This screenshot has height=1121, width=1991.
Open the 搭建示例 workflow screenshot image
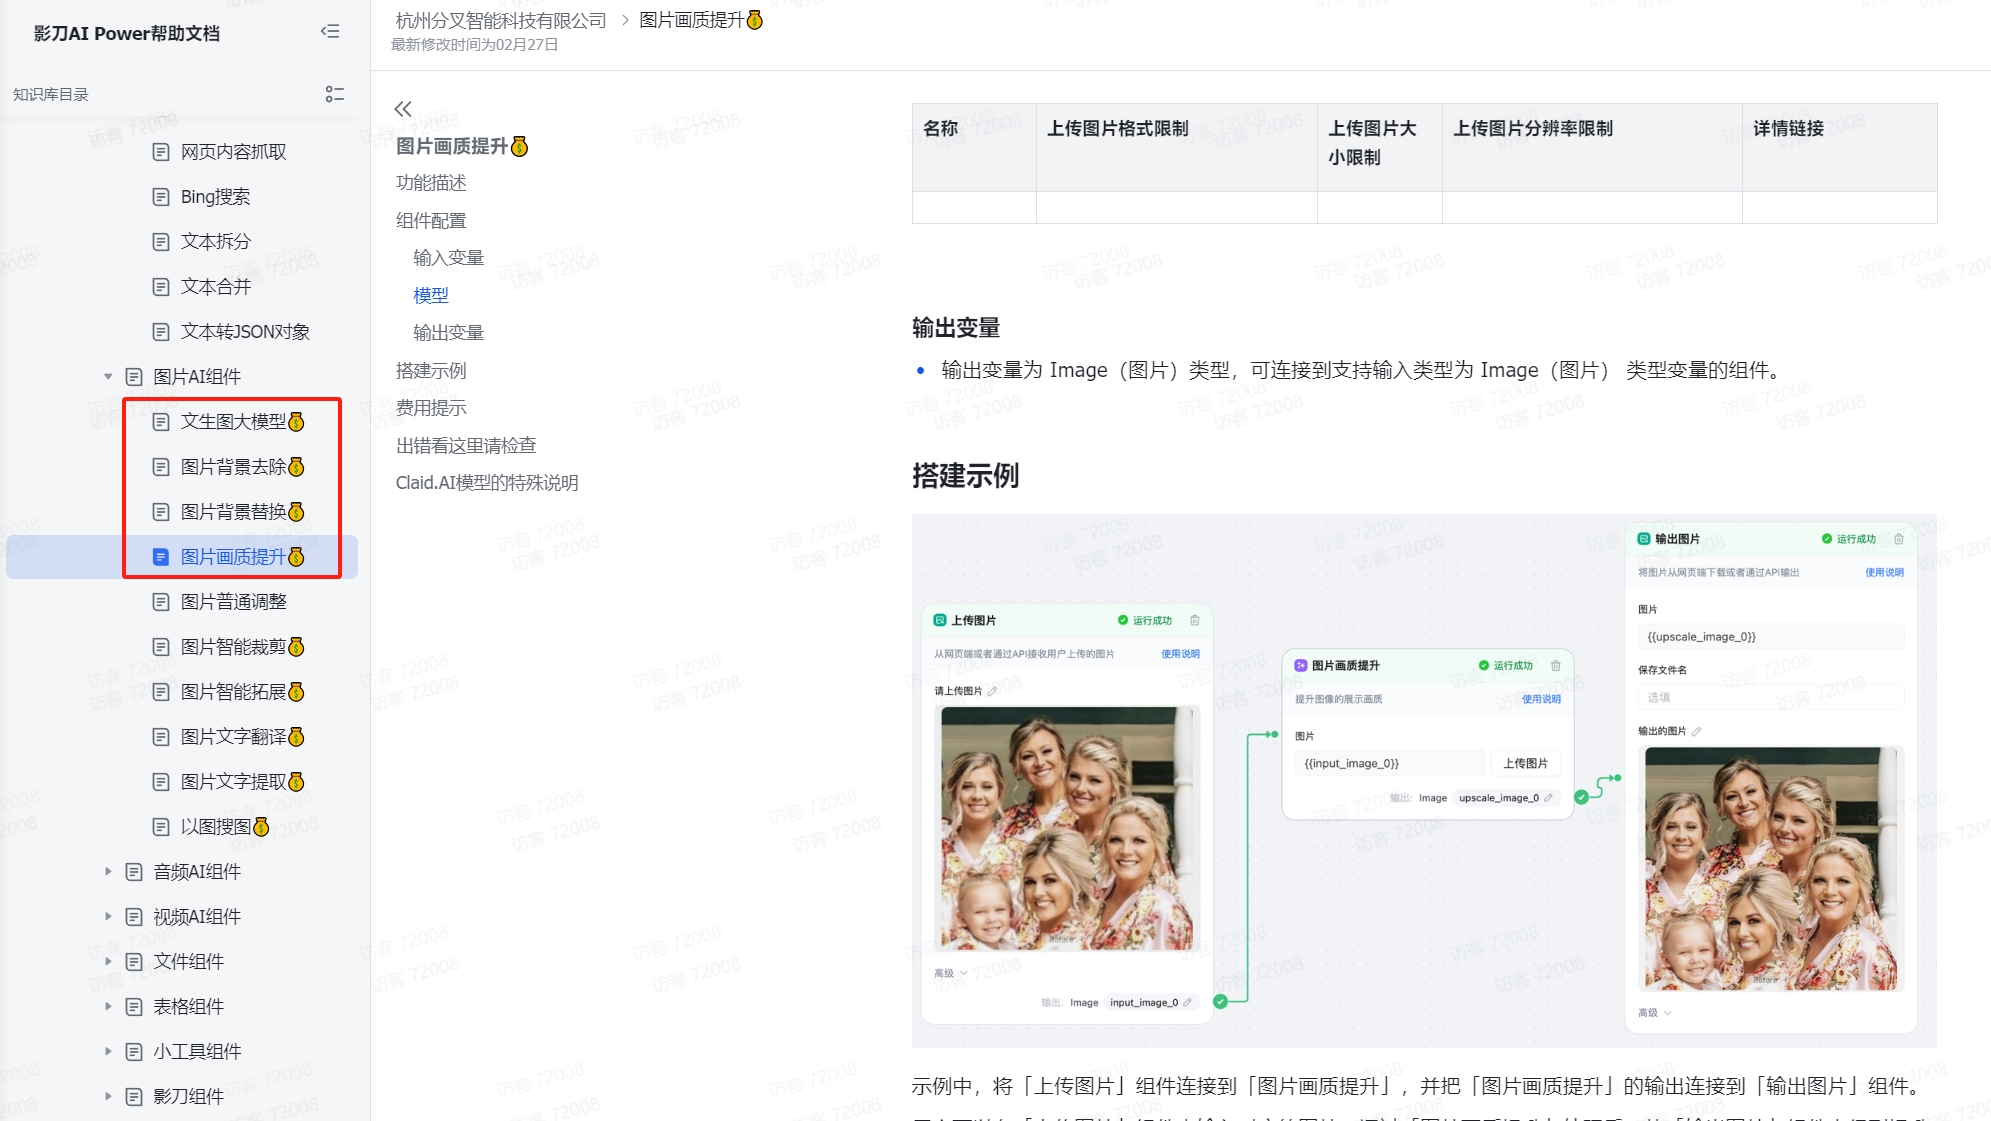(x=1423, y=781)
